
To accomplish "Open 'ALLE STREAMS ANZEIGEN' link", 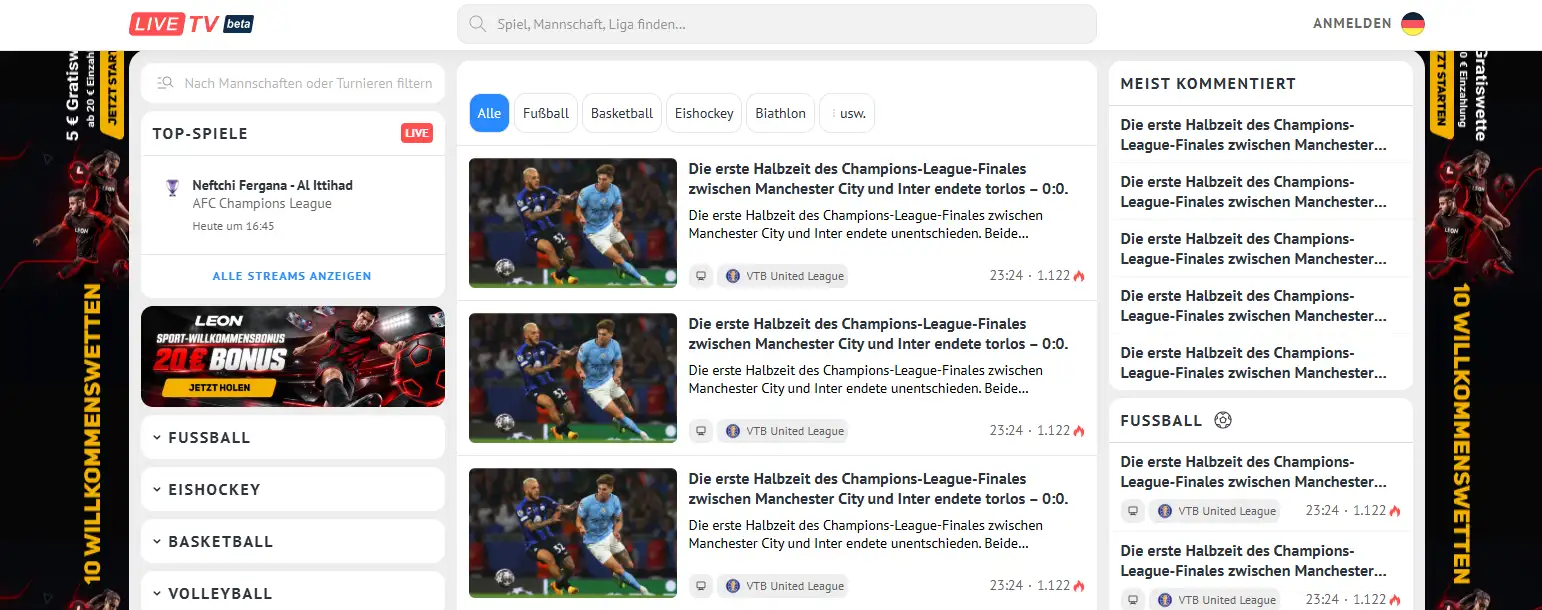I will click(x=292, y=276).
